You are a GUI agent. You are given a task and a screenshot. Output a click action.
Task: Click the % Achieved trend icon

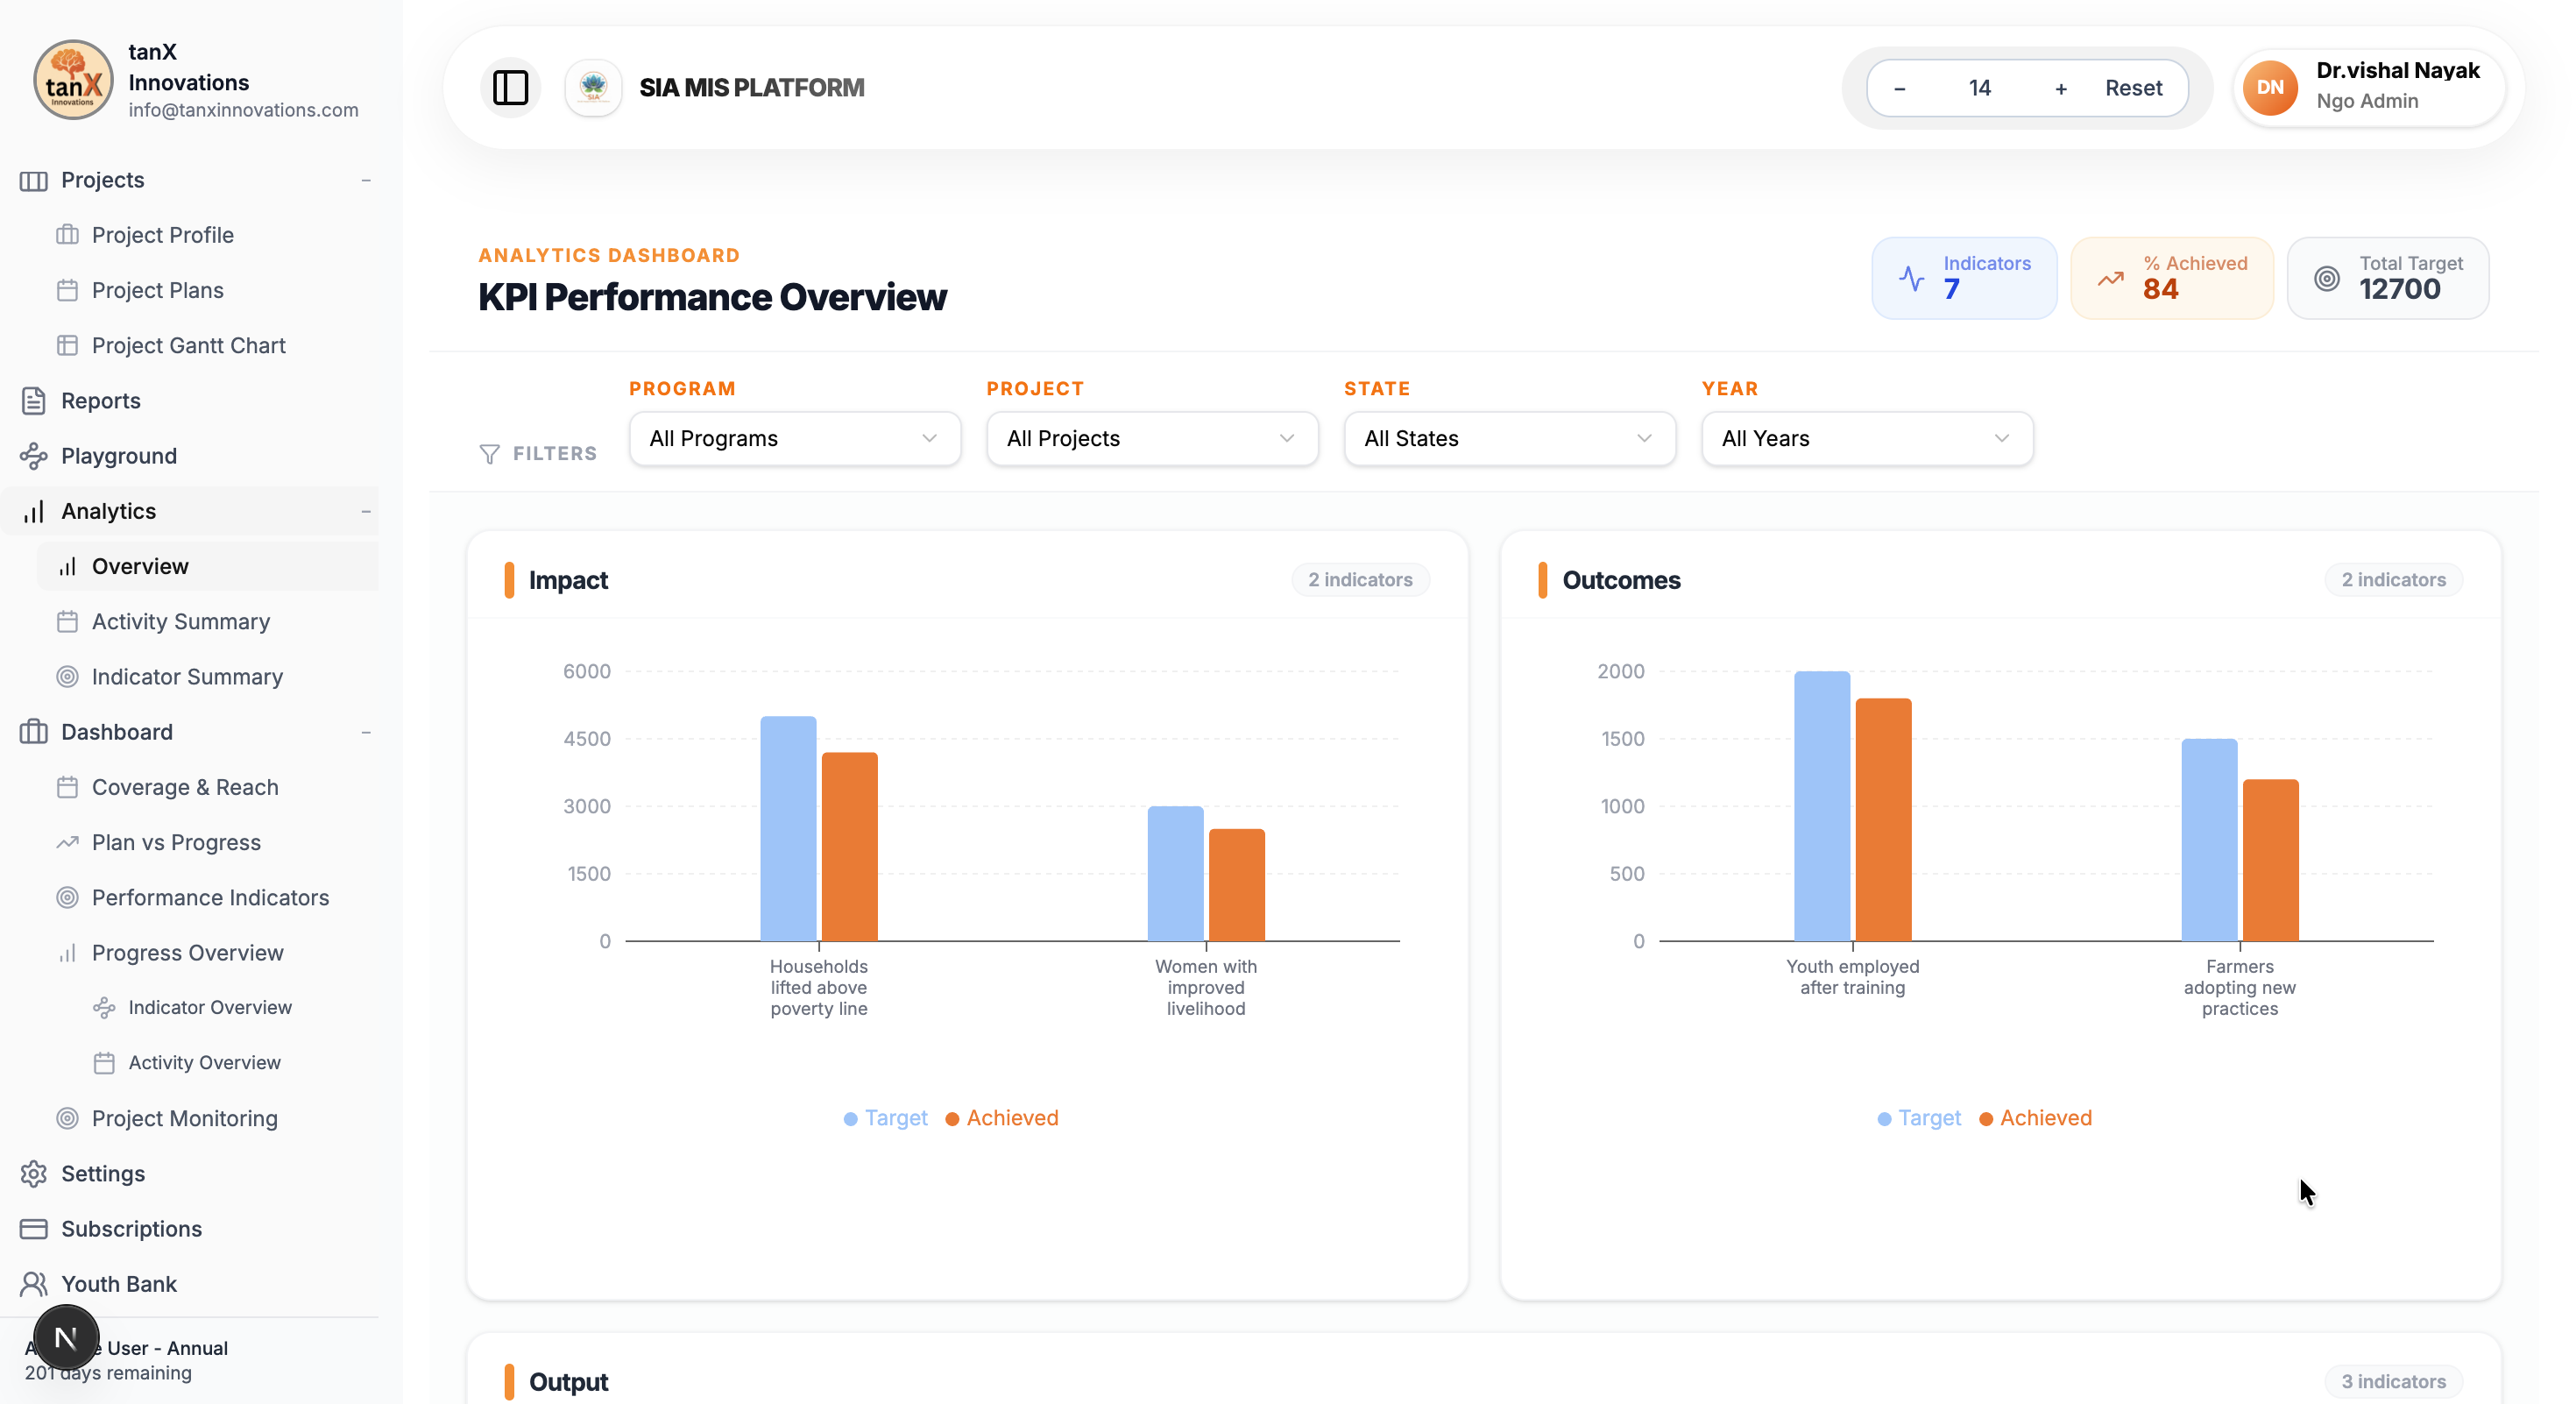coord(2111,279)
